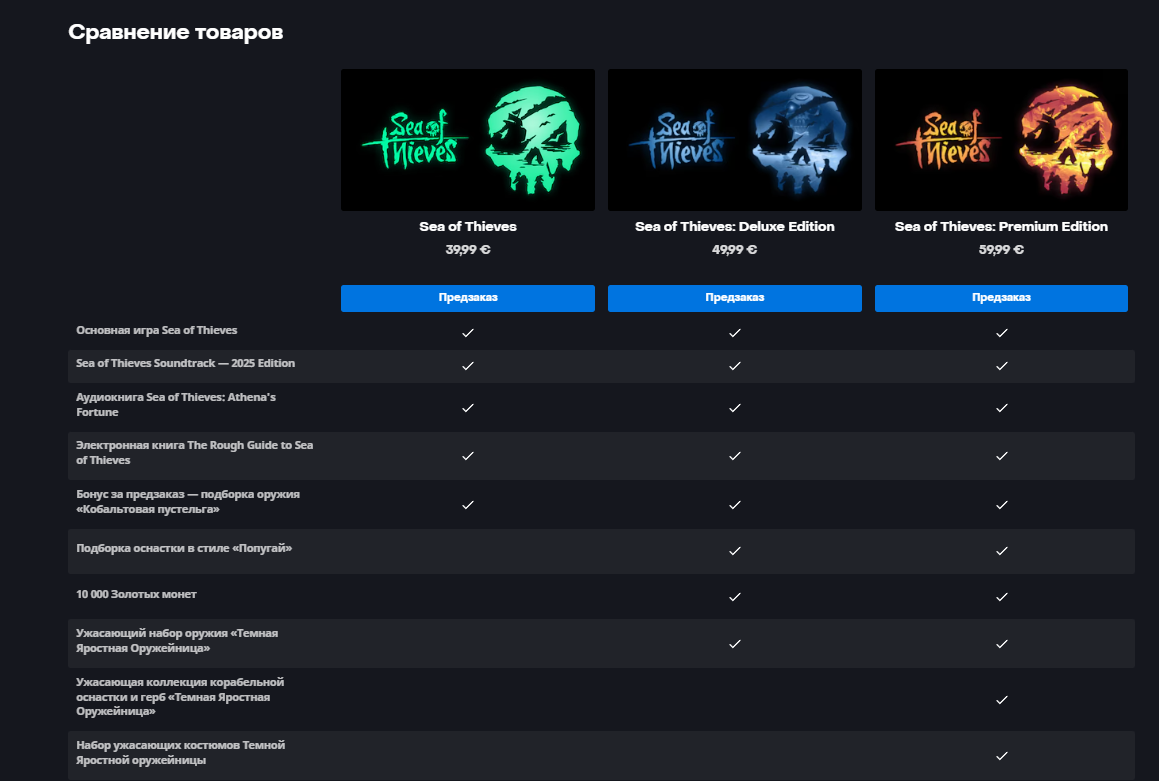The image size is (1159, 781).
Task: Click the Кобальтовая пустельга preorder bonus label
Action: coord(188,502)
